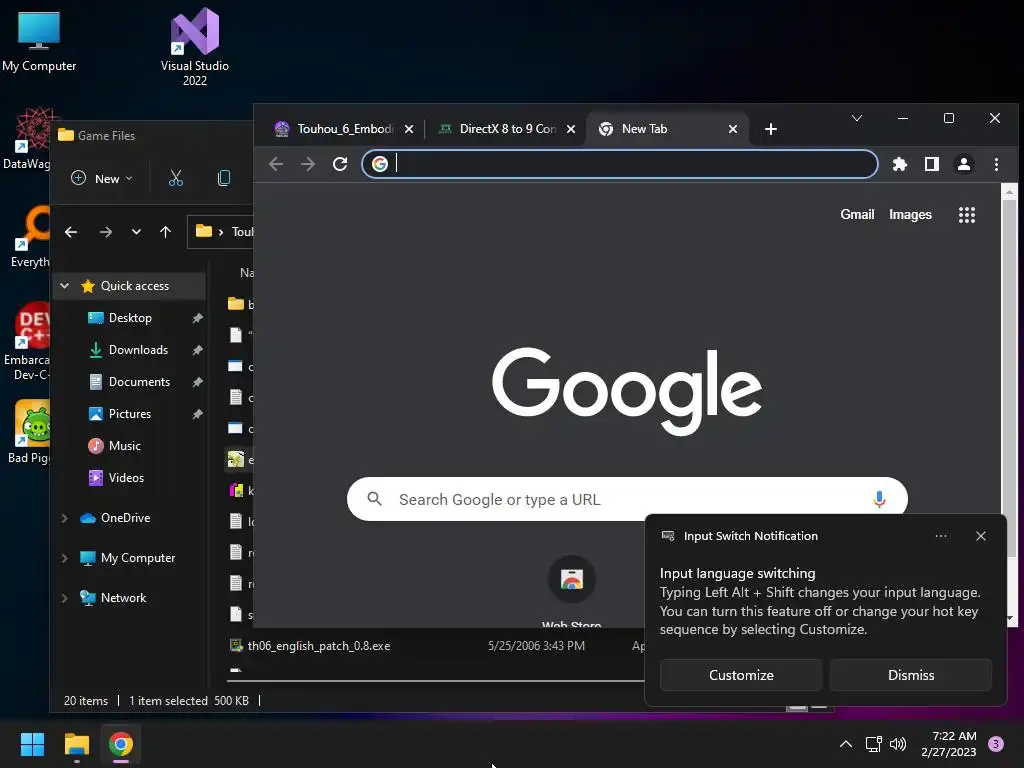Select th06_english_patch_0.8.exe file
The height and width of the screenshot is (768, 1024).
[x=319, y=646]
